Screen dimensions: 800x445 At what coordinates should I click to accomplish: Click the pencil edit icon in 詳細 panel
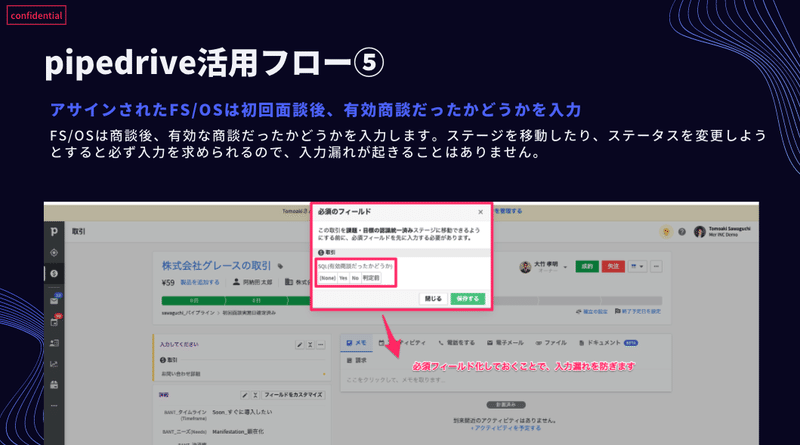244,395
